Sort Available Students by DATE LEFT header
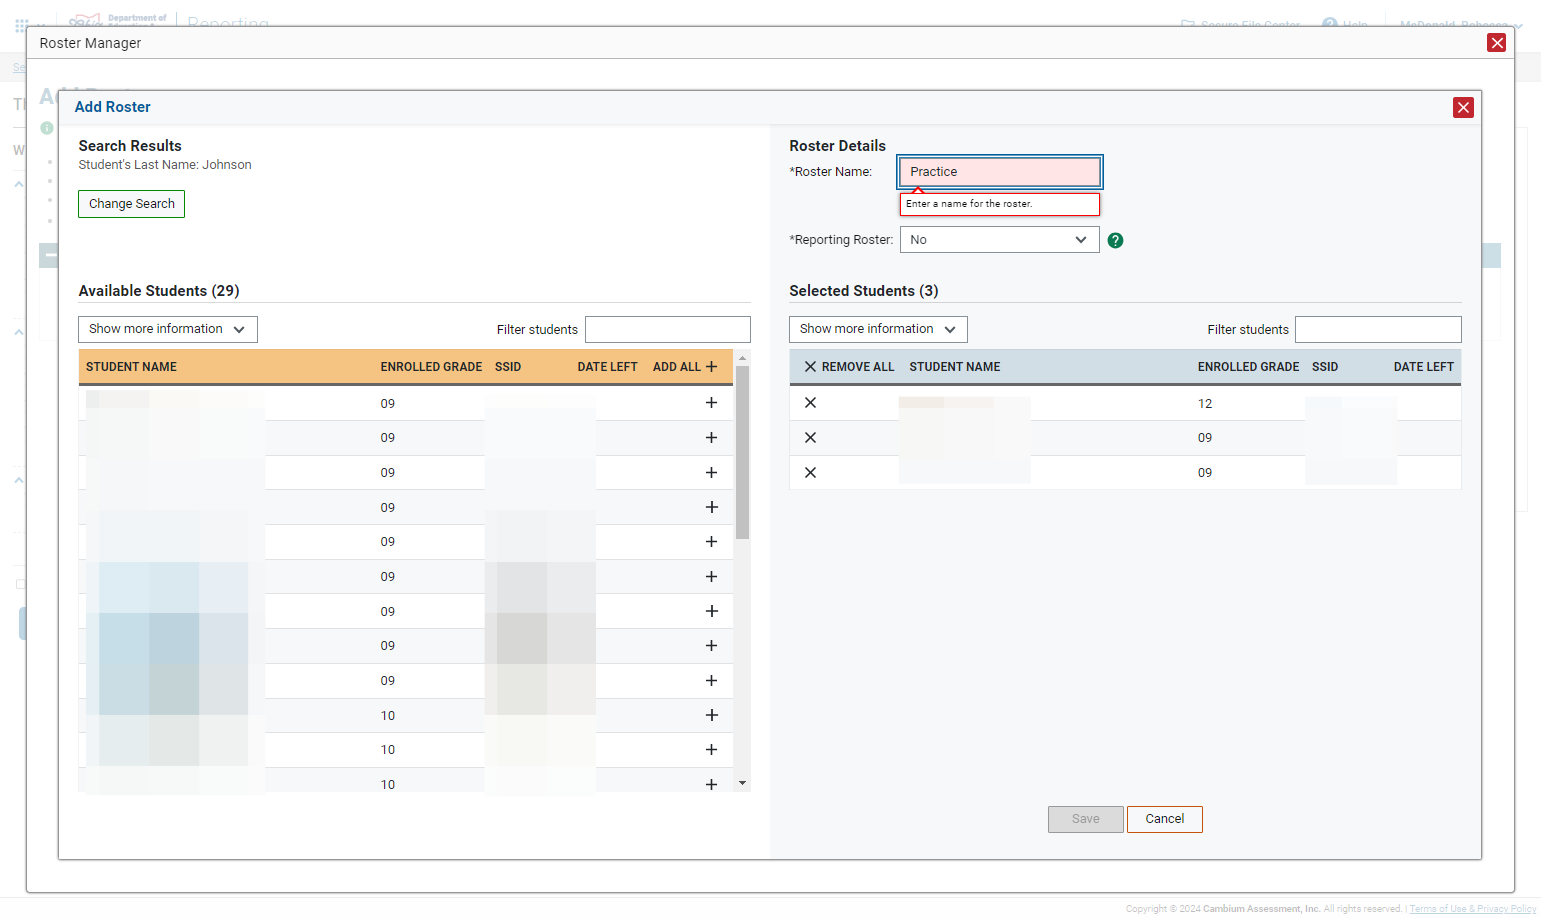Screen dimensions: 1541x919 pos(607,367)
